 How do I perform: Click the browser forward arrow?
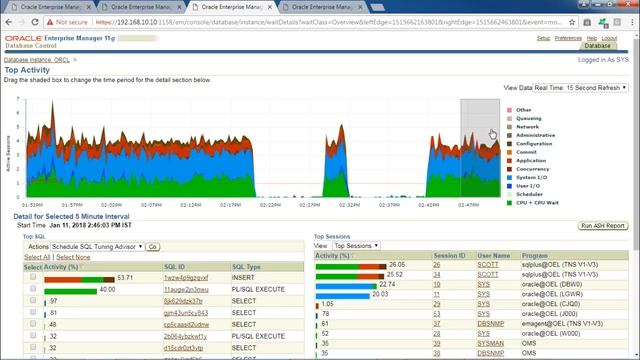click(x=22, y=22)
